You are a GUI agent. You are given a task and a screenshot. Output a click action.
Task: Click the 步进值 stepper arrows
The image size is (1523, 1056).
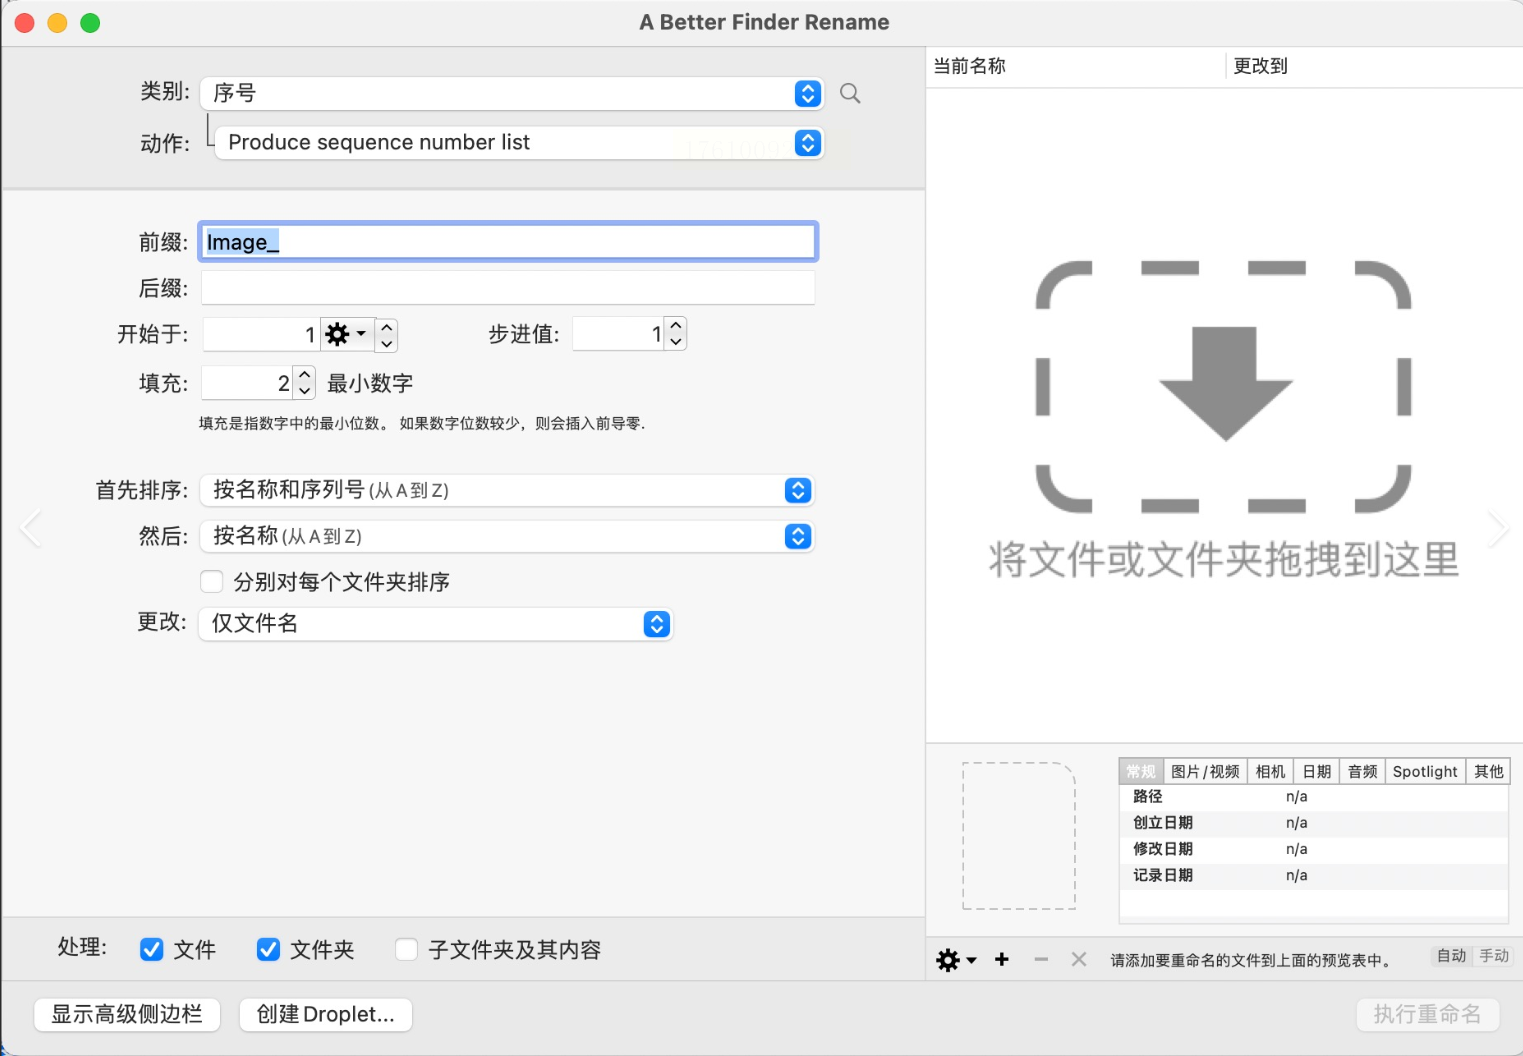[x=676, y=333]
